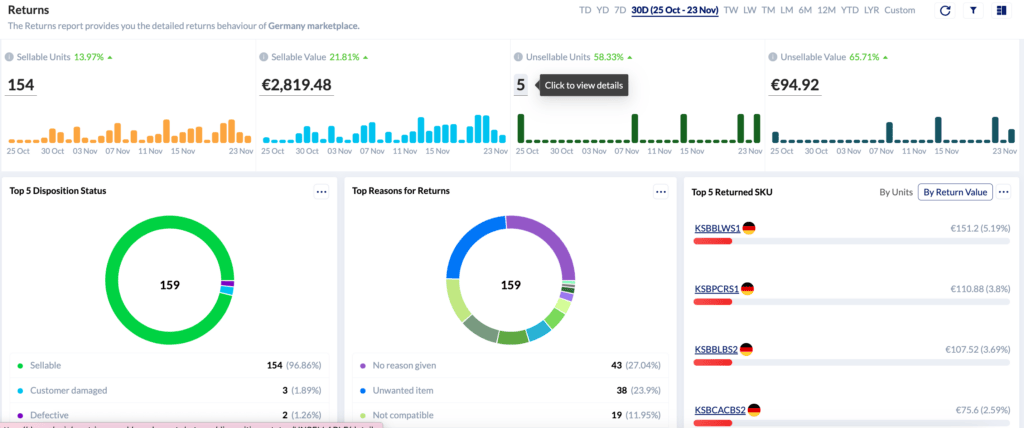Image resolution: width=1024 pixels, height=428 pixels.
Task: Open more options for Top 5 Returned SKU
Action: [1004, 191]
